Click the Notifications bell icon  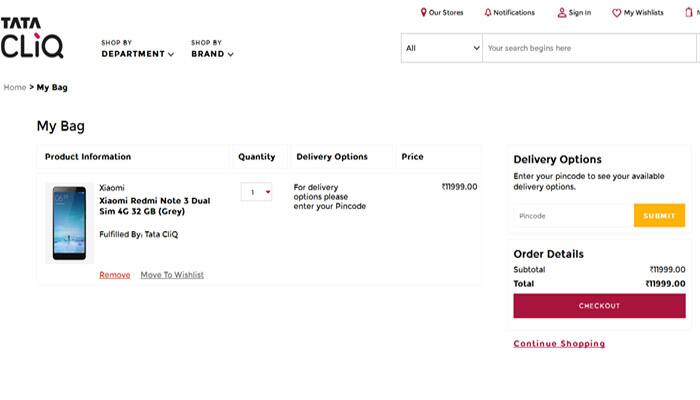click(488, 12)
